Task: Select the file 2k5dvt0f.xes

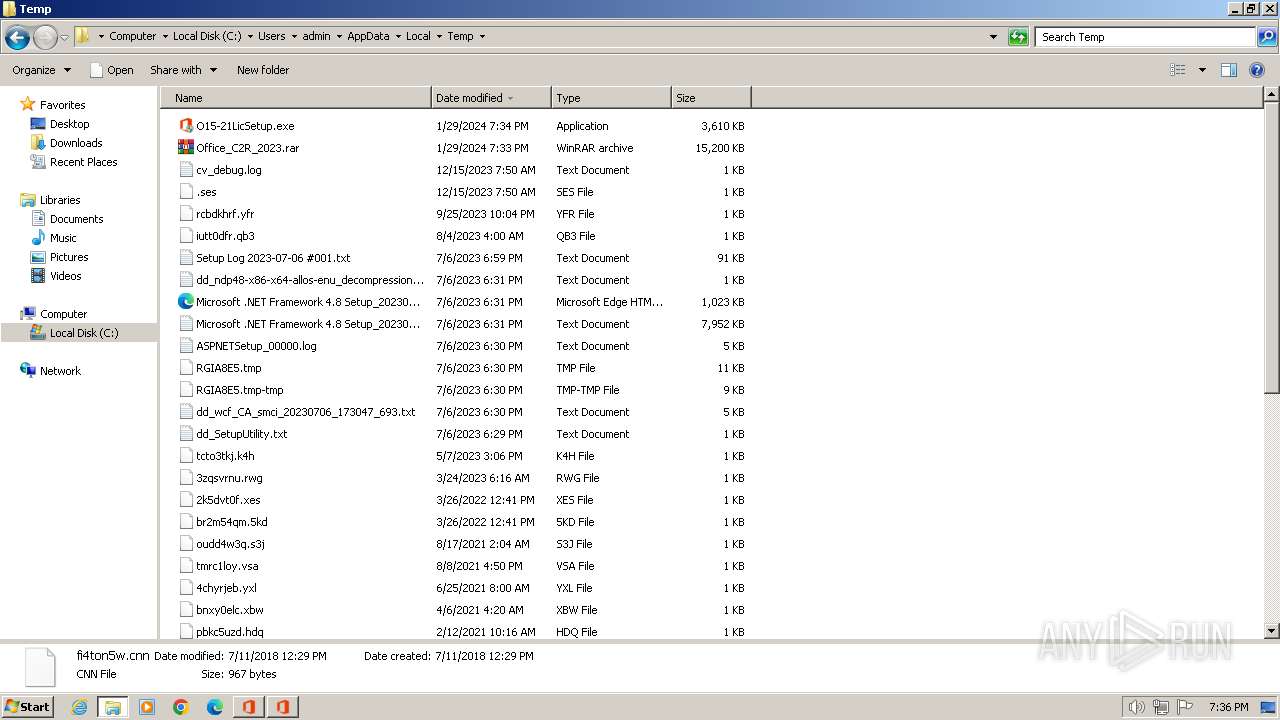Action: click(228, 500)
